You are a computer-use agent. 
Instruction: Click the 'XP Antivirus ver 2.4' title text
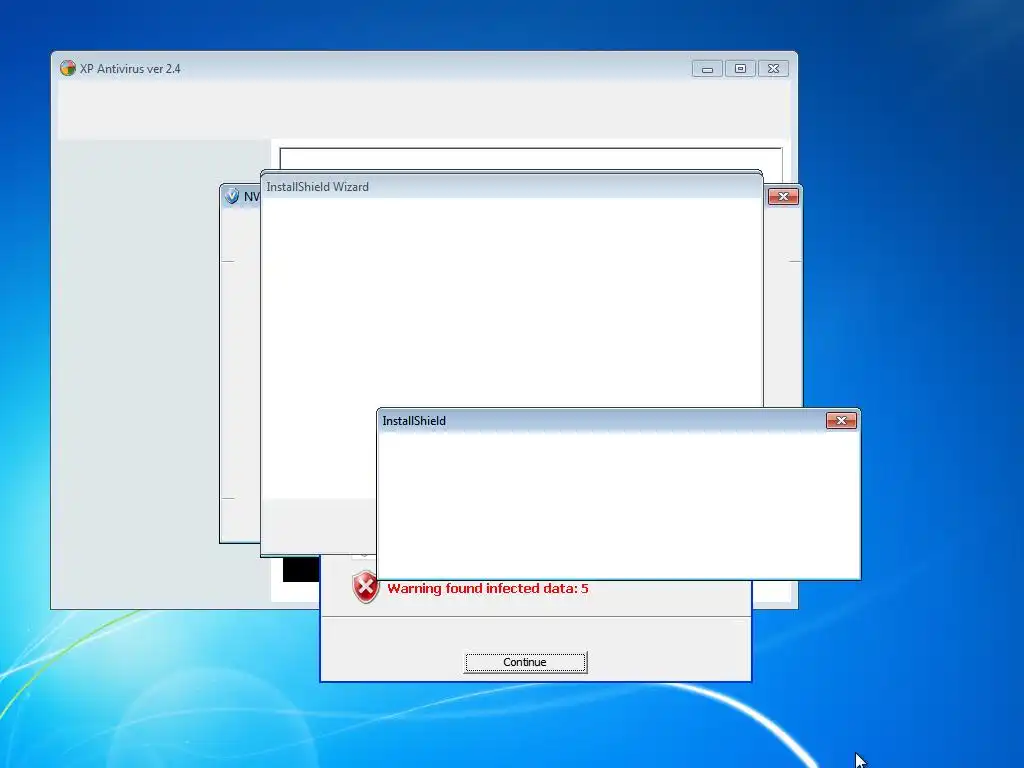click(x=130, y=69)
